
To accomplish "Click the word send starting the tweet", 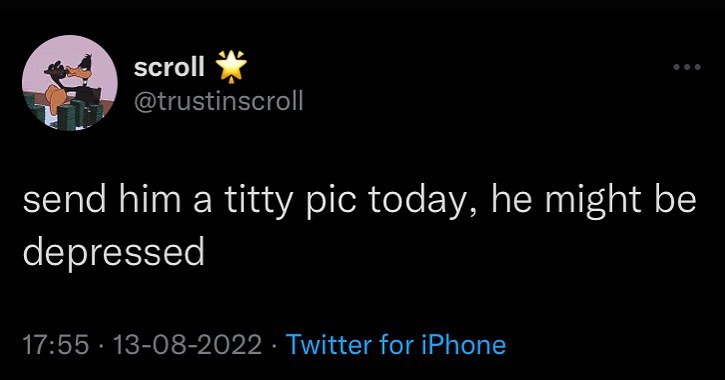I will [x=64, y=200].
